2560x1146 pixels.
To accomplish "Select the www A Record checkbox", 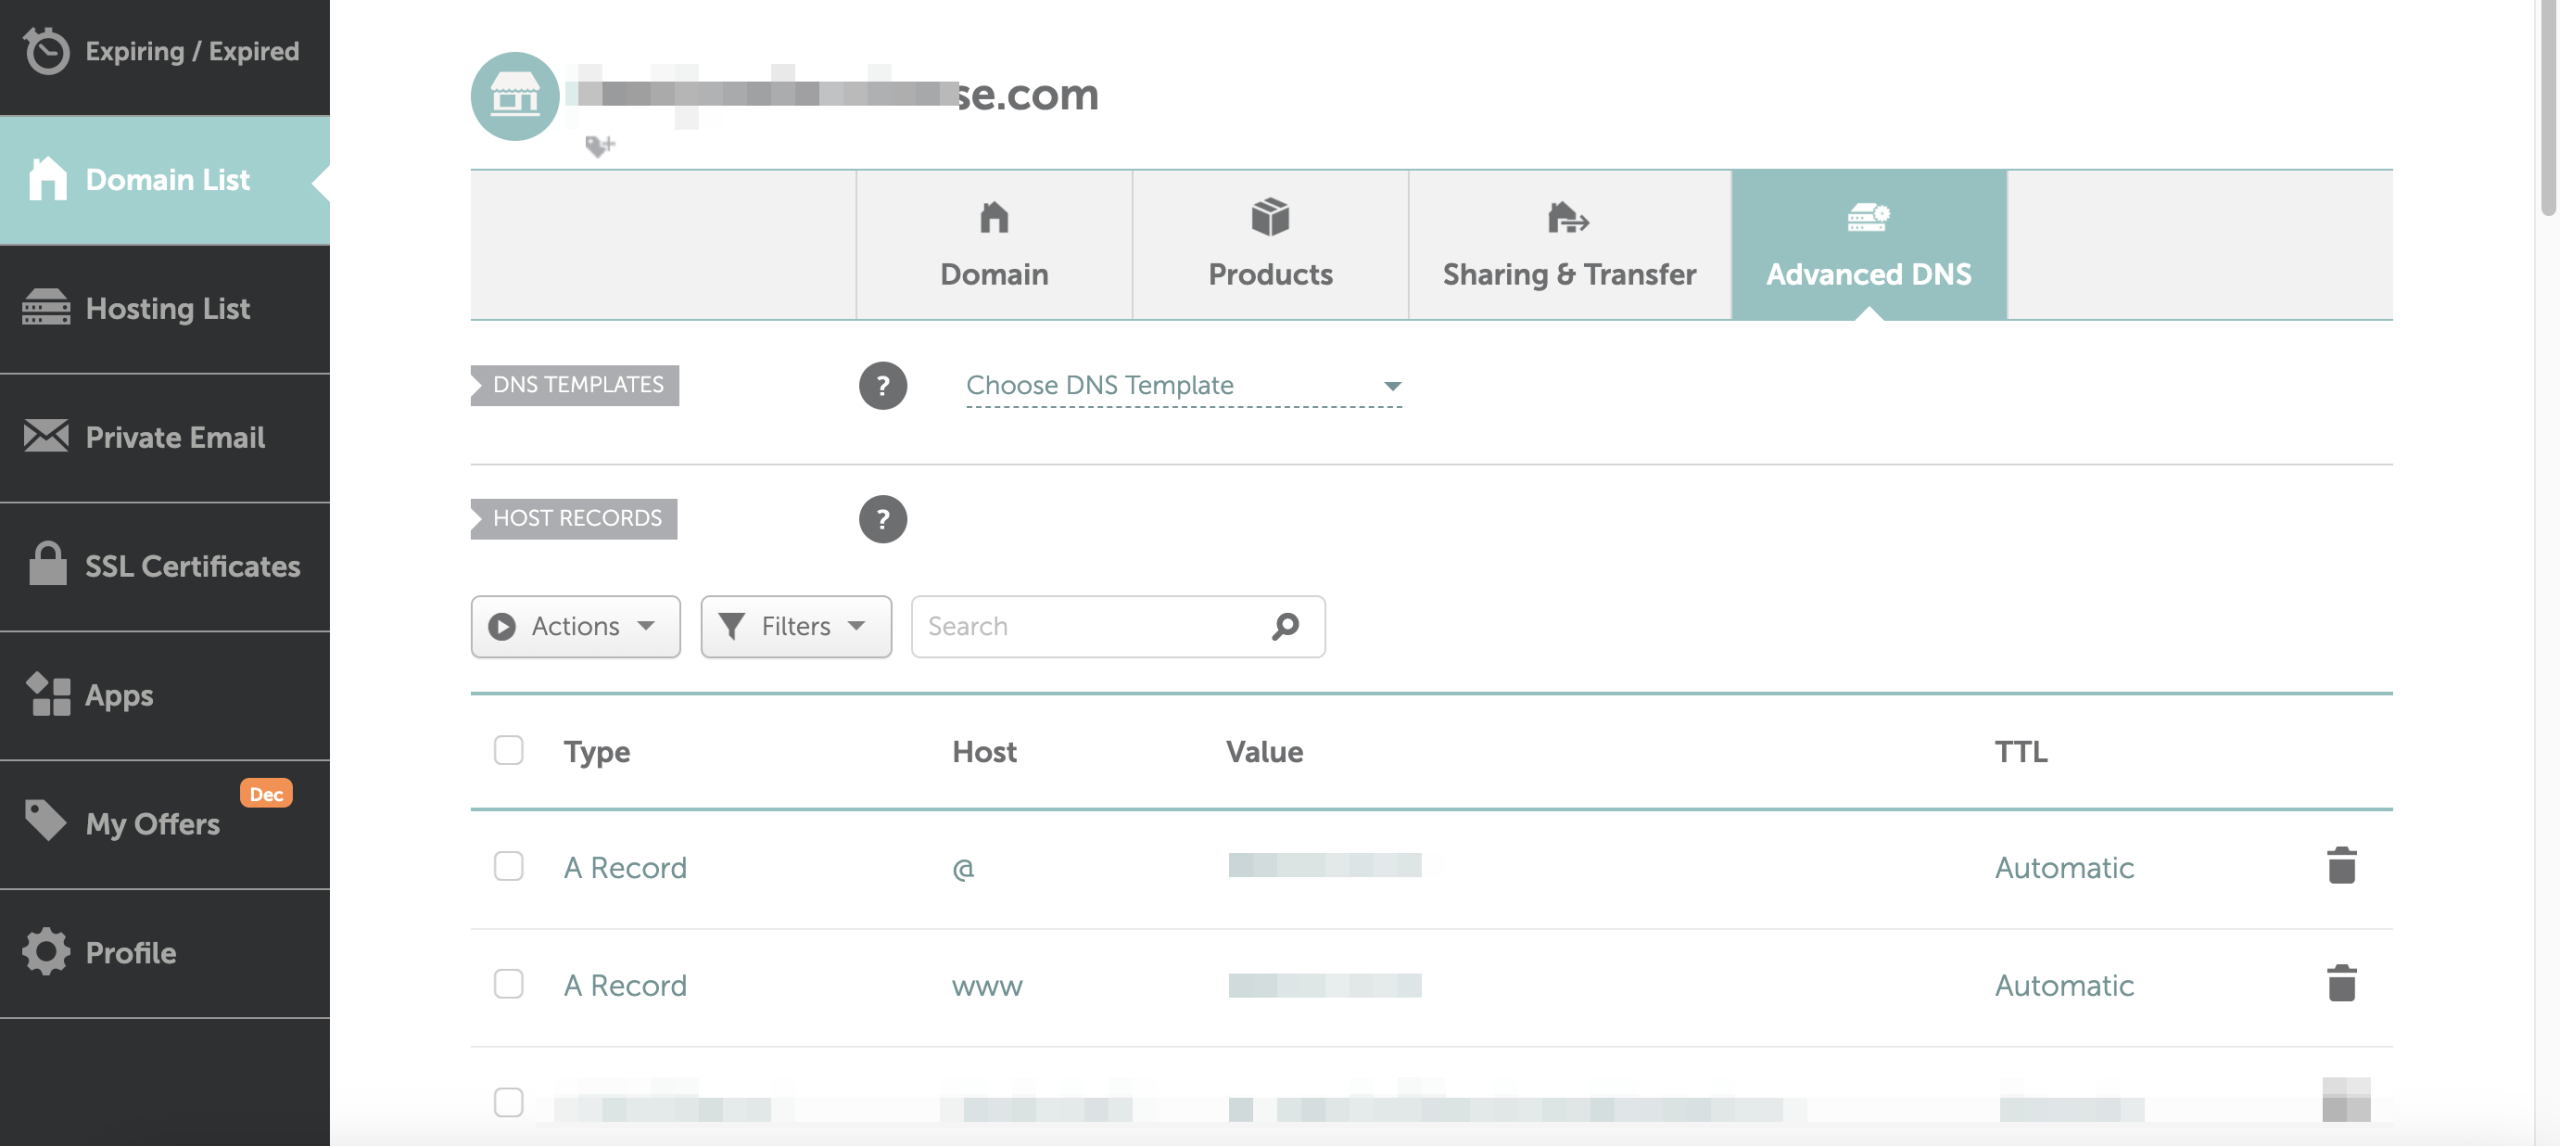I will coord(508,984).
